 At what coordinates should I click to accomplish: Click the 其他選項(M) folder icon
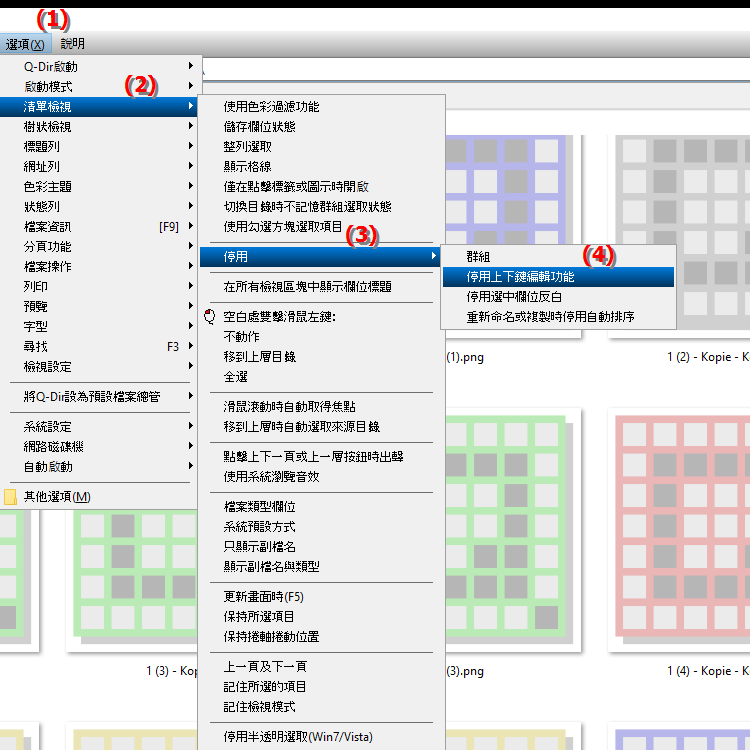10,497
